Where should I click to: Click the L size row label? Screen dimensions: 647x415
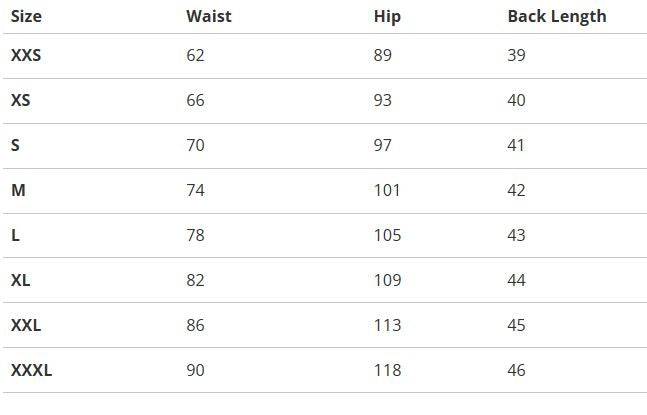pyautogui.click(x=15, y=235)
